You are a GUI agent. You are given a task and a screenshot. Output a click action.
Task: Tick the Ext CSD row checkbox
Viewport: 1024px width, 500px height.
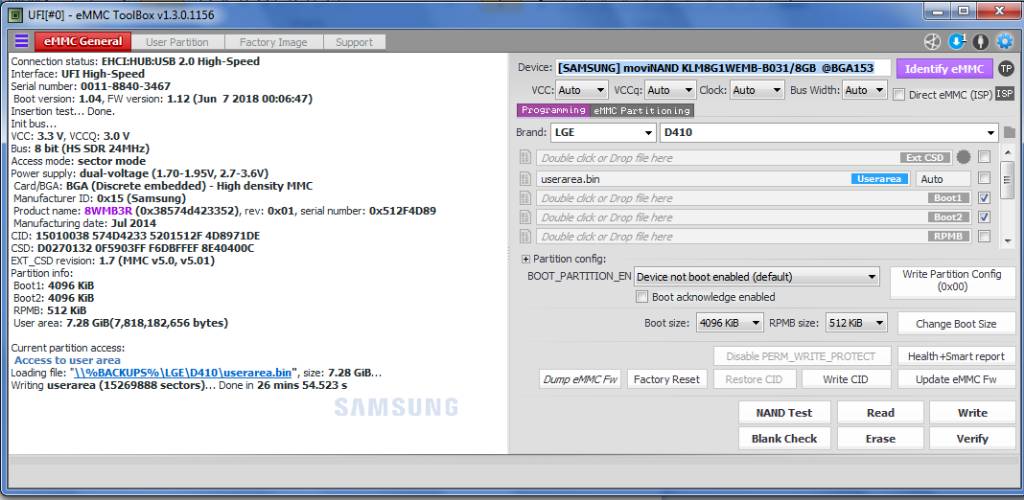pyautogui.click(x=984, y=157)
